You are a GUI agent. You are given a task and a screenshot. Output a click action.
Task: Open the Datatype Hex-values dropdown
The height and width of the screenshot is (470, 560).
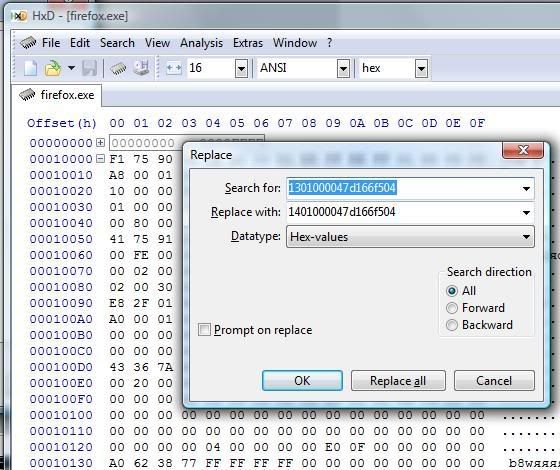click(x=410, y=236)
